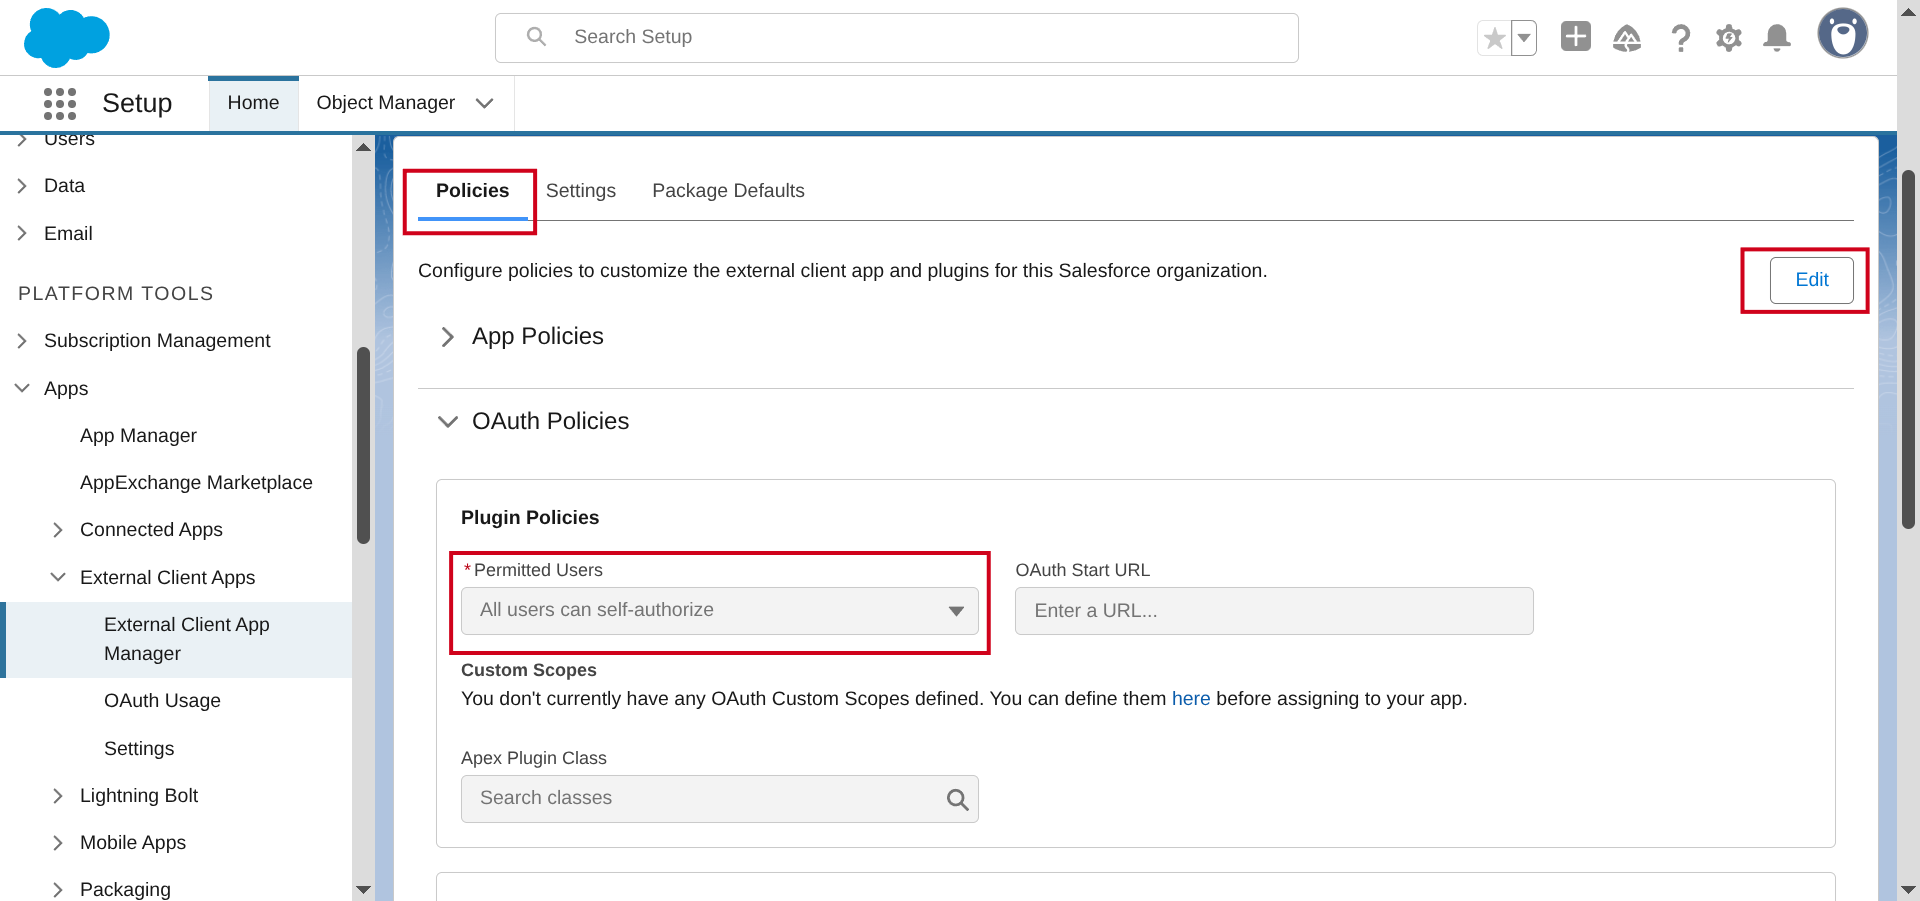Click the 'Custom Scopes' label text
Image resolution: width=1920 pixels, height=901 pixels.
[528, 670]
